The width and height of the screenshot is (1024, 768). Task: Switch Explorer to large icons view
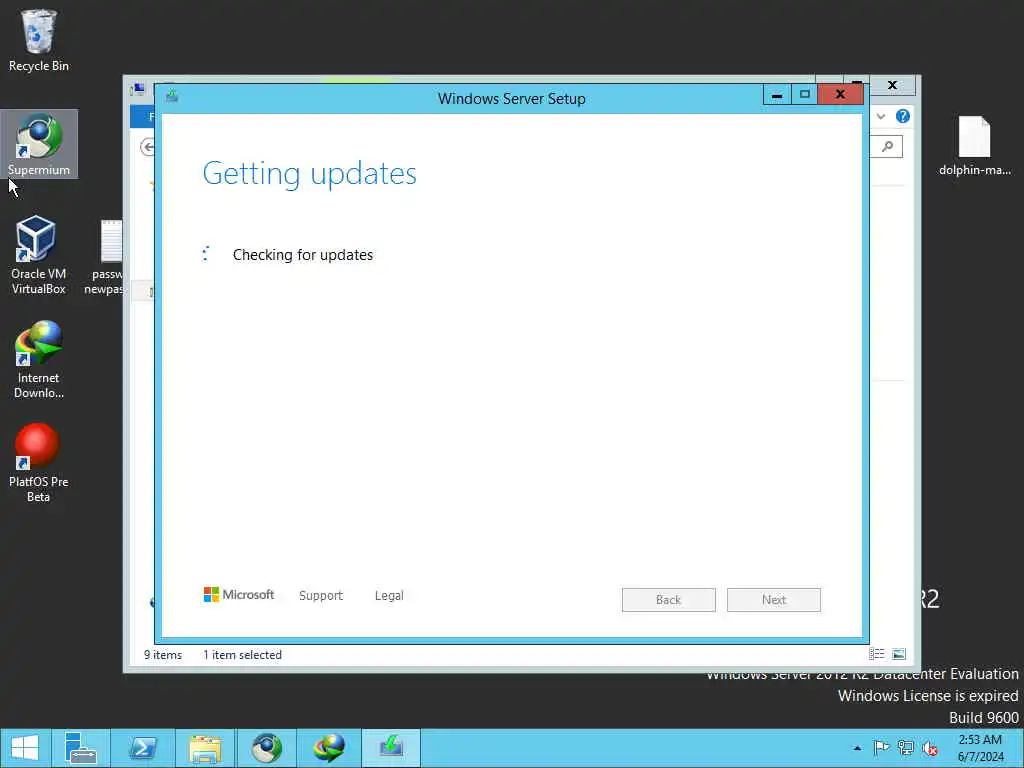[x=899, y=654]
